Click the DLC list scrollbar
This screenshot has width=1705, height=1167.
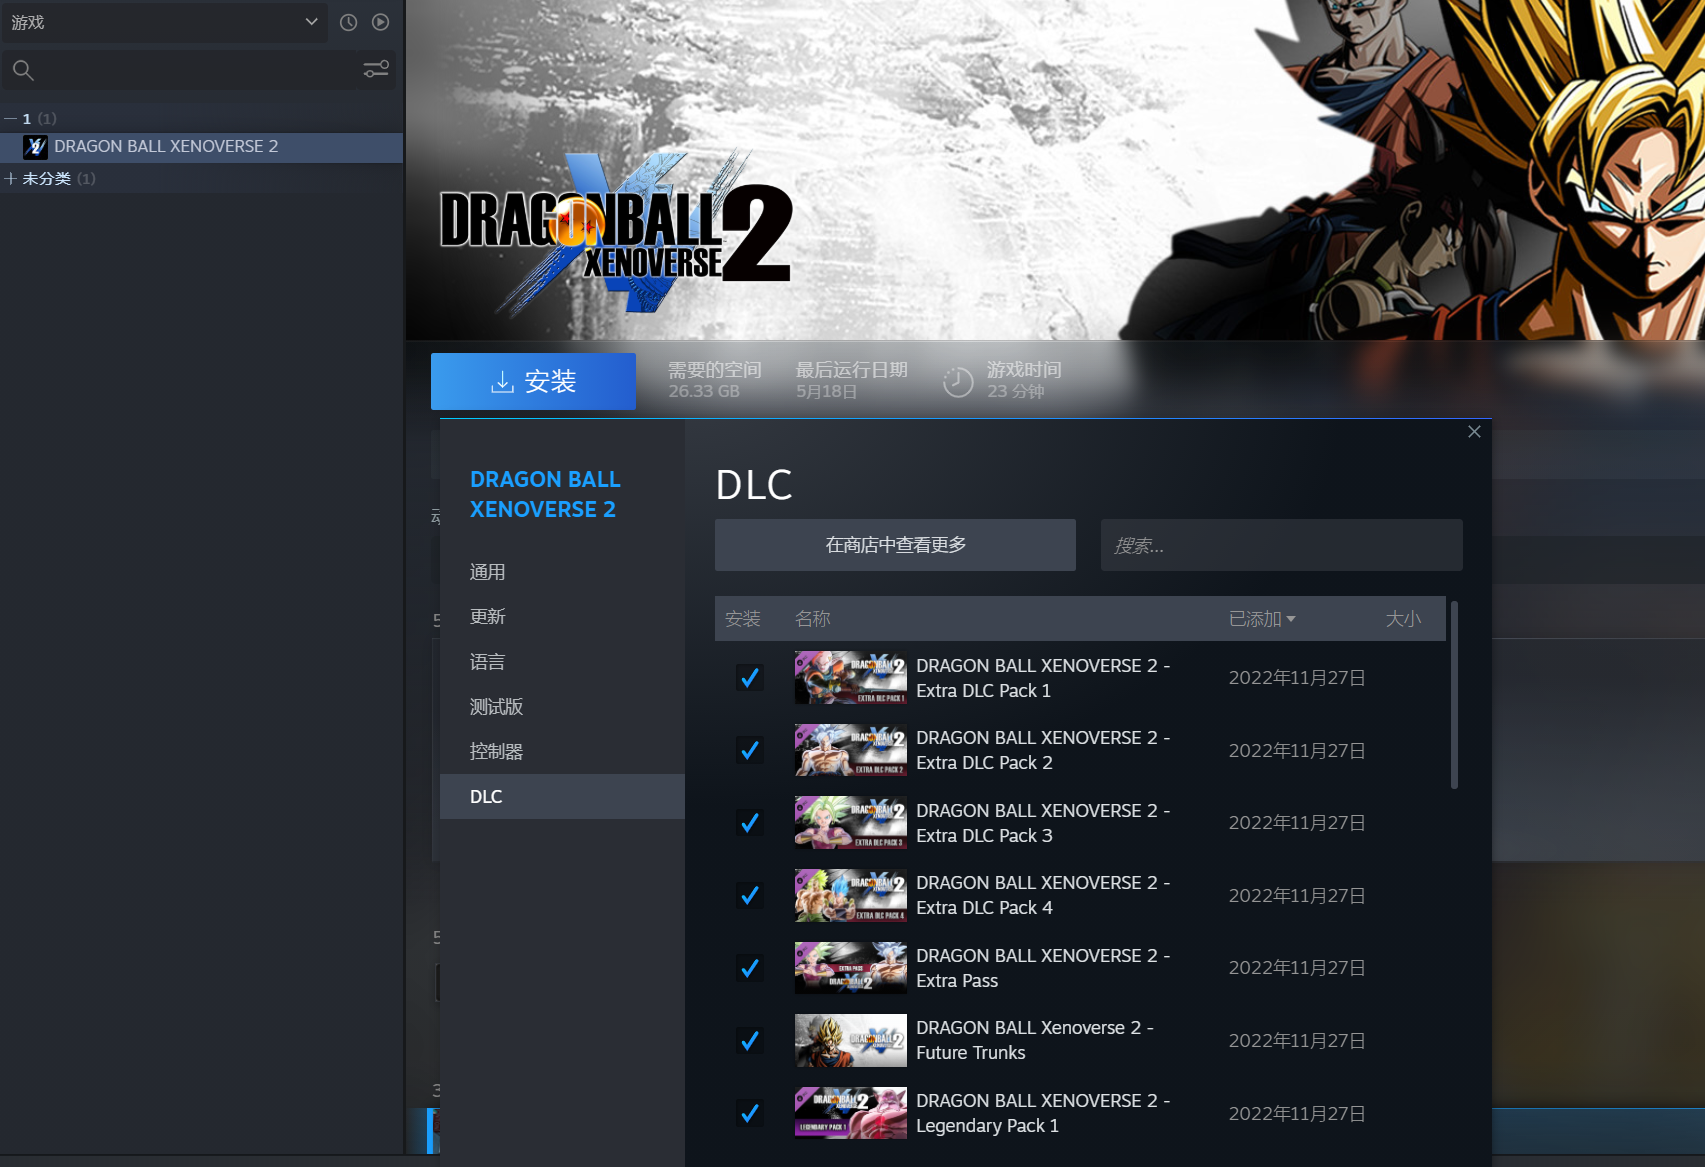(x=1454, y=695)
